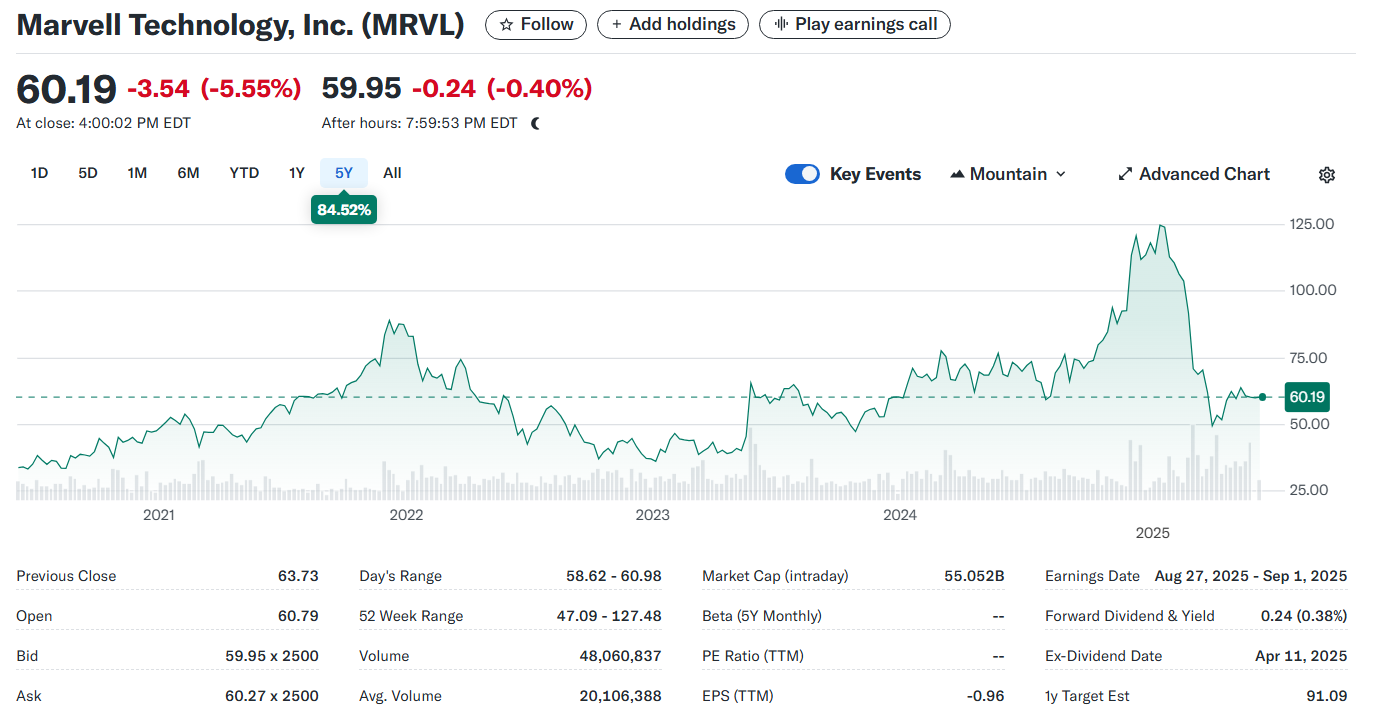
Task: Open the Mountain chart type dropdown
Action: click(x=1008, y=174)
